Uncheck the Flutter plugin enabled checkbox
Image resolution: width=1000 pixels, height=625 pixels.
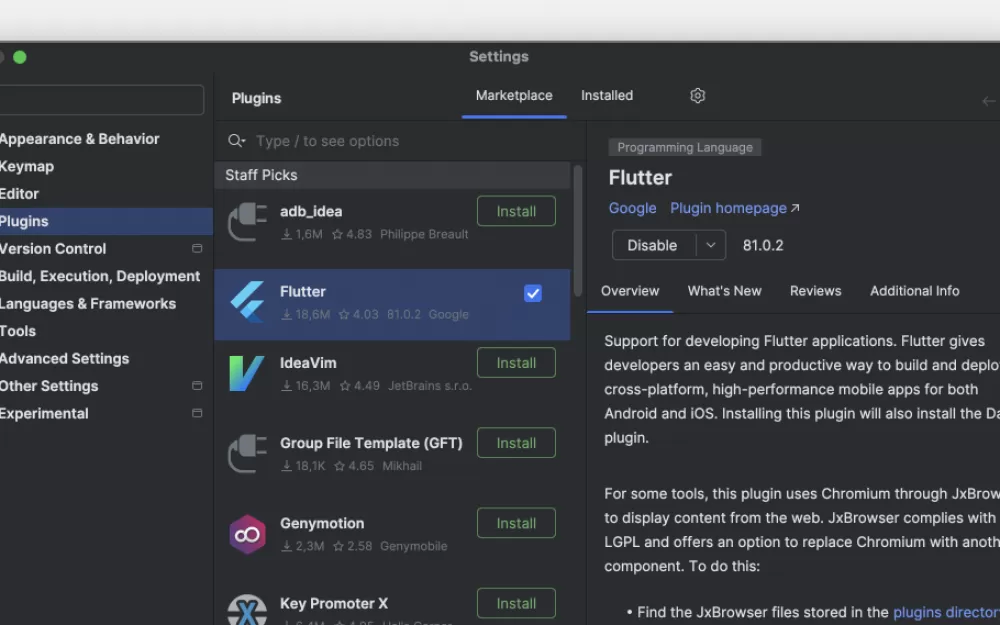click(x=533, y=293)
